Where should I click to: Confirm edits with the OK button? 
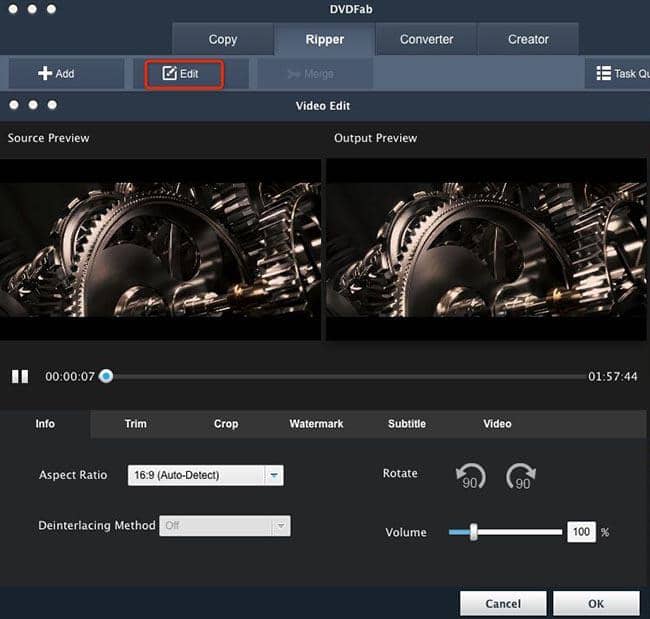click(596, 604)
